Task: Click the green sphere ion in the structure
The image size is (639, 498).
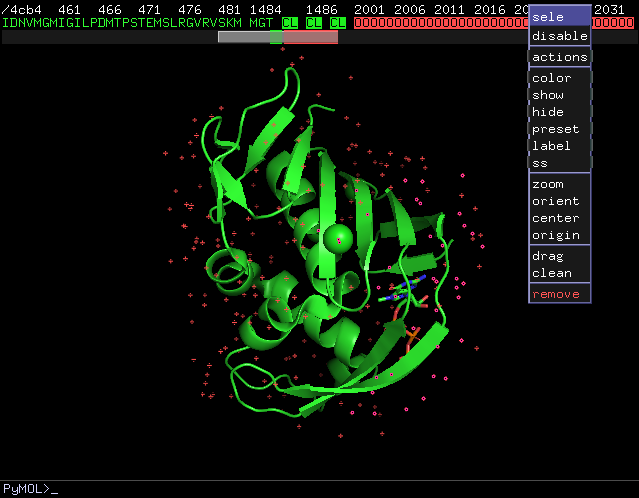Action: (x=338, y=238)
